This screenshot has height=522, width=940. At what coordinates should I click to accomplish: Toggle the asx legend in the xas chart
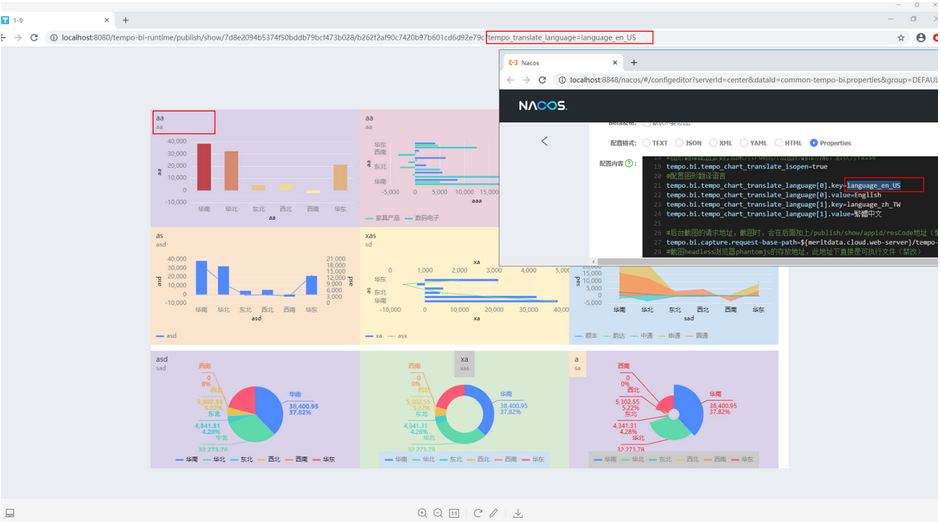point(398,336)
